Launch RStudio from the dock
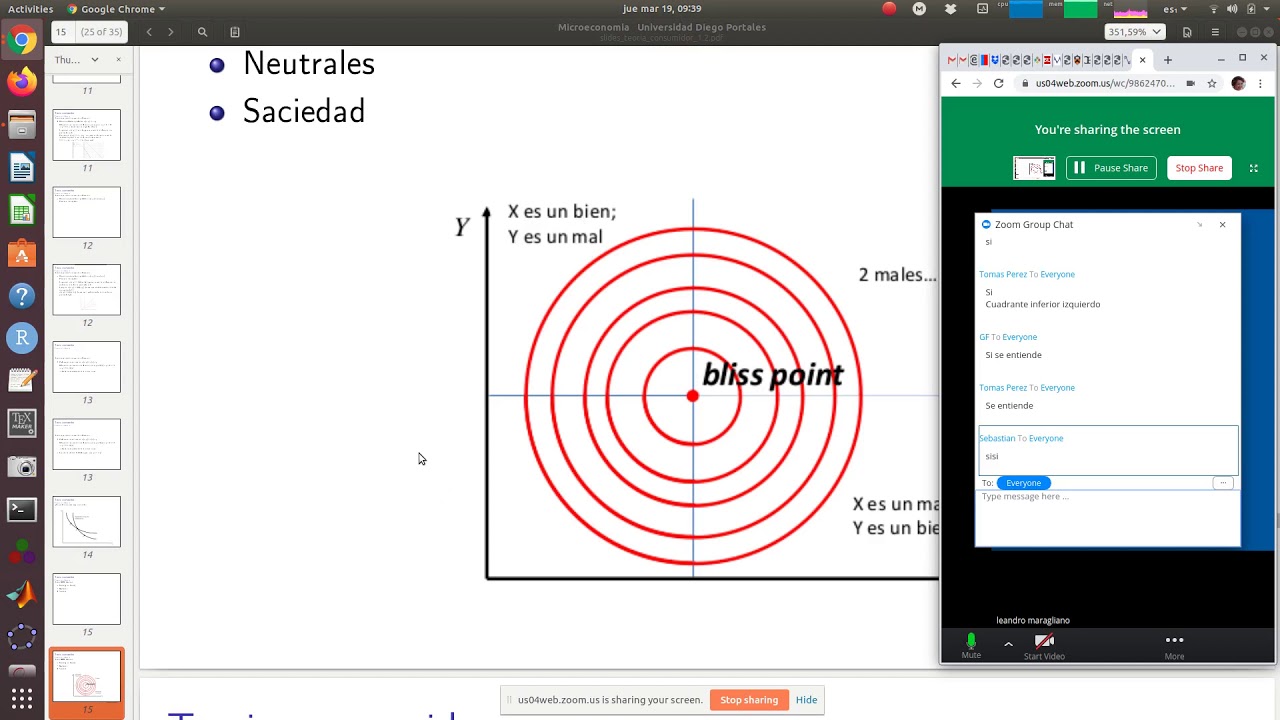1280x720 pixels. [x=22, y=338]
